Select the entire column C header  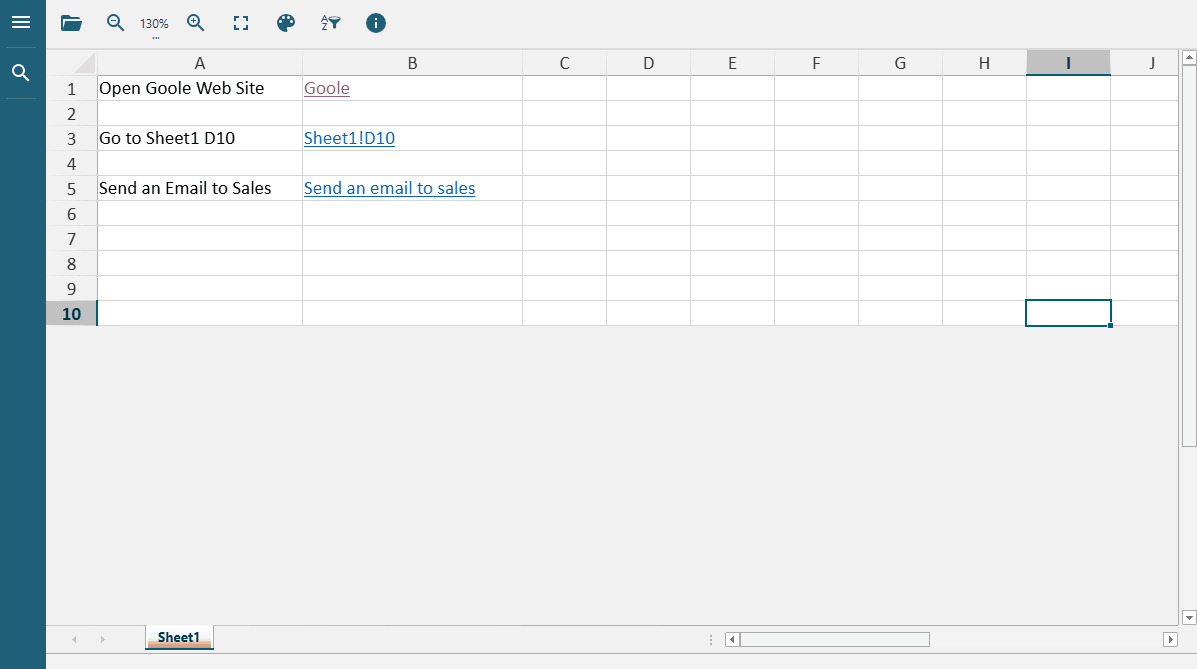click(x=564, y=63)
